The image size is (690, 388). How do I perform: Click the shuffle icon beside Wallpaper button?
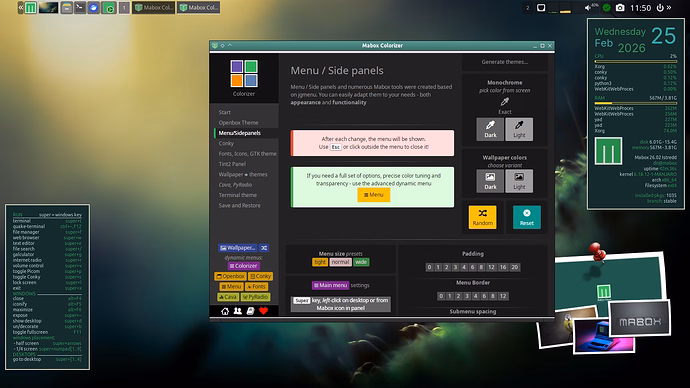pos(264,248)
